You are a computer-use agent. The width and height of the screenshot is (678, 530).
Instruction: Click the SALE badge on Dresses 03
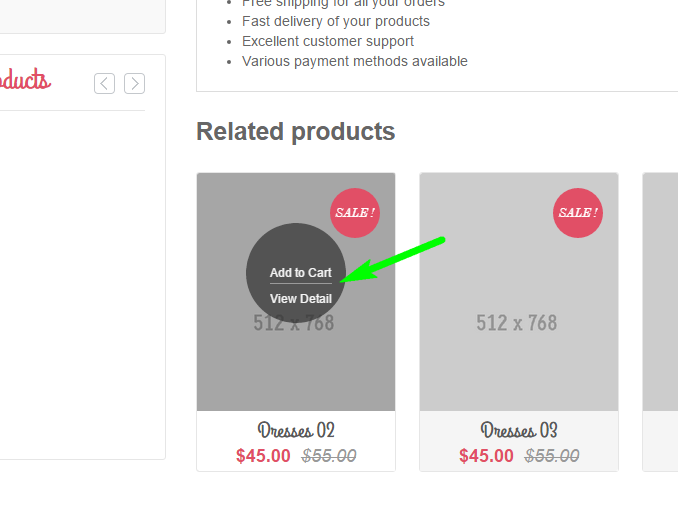[577, 212]
